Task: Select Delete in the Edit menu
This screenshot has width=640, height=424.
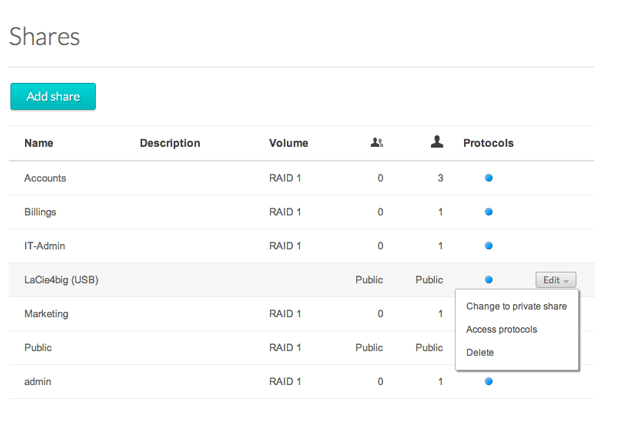Action: 480,352
